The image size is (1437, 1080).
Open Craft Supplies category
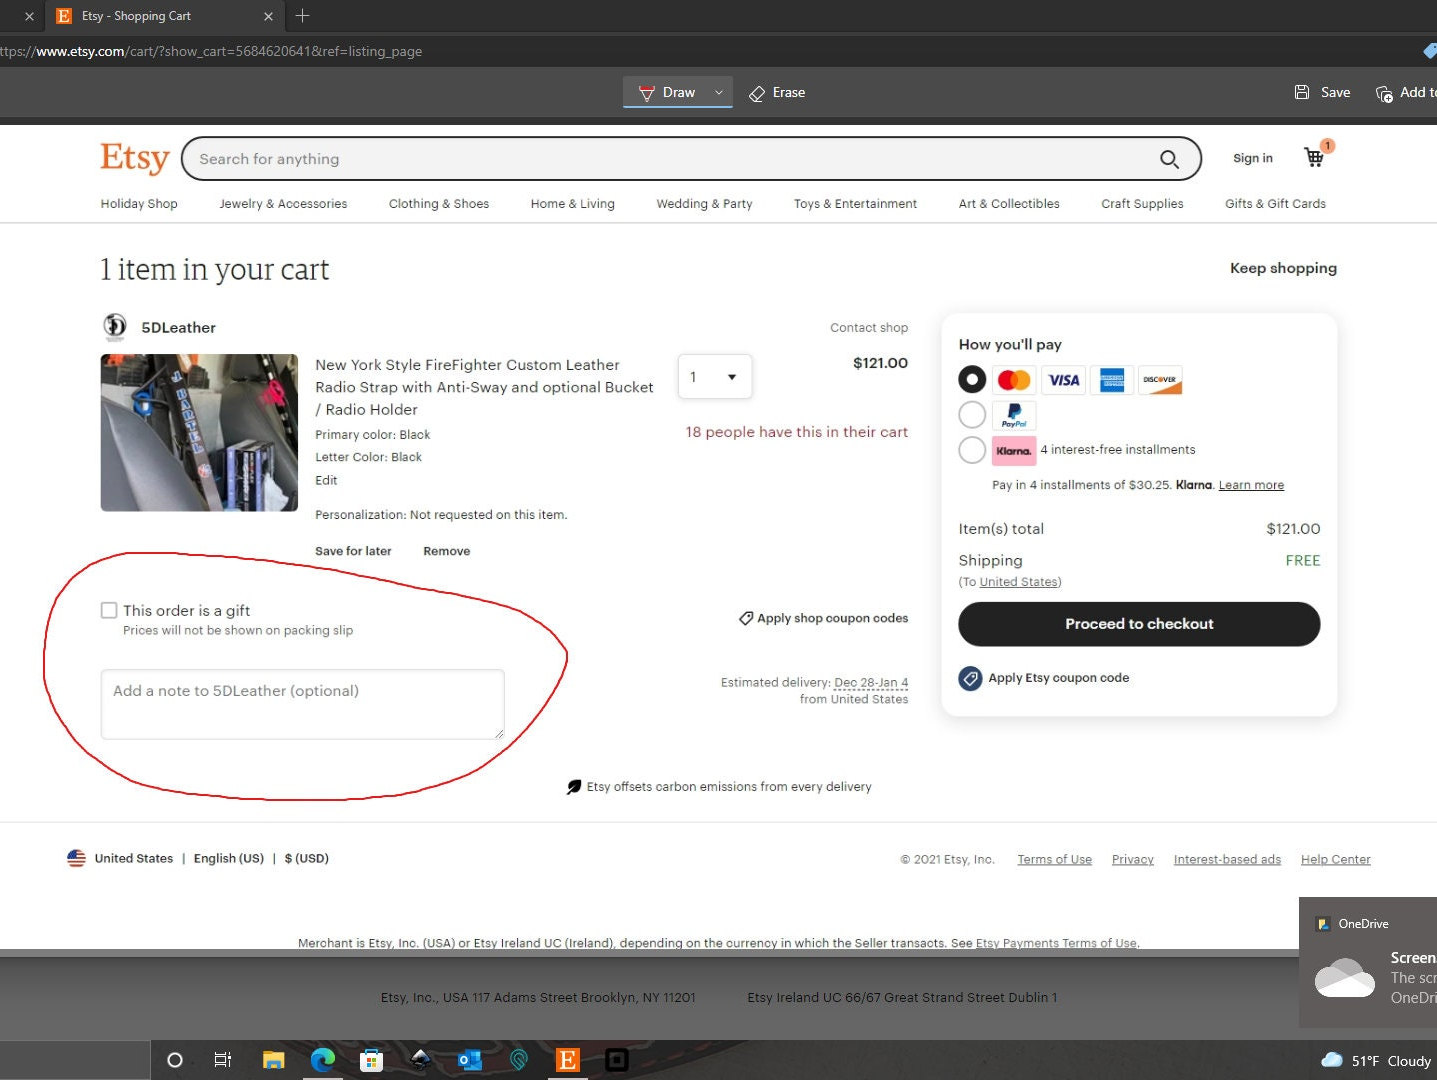click(1142, 204)
